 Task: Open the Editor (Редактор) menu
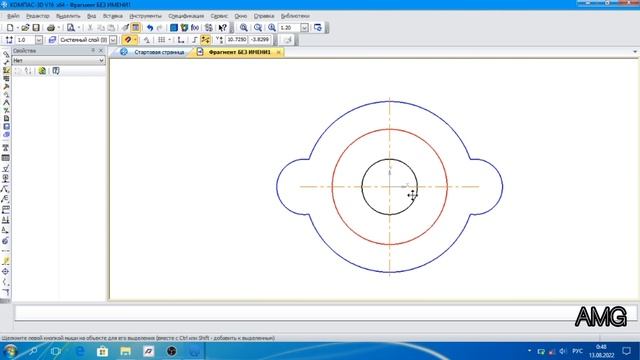tap(38, 16)
